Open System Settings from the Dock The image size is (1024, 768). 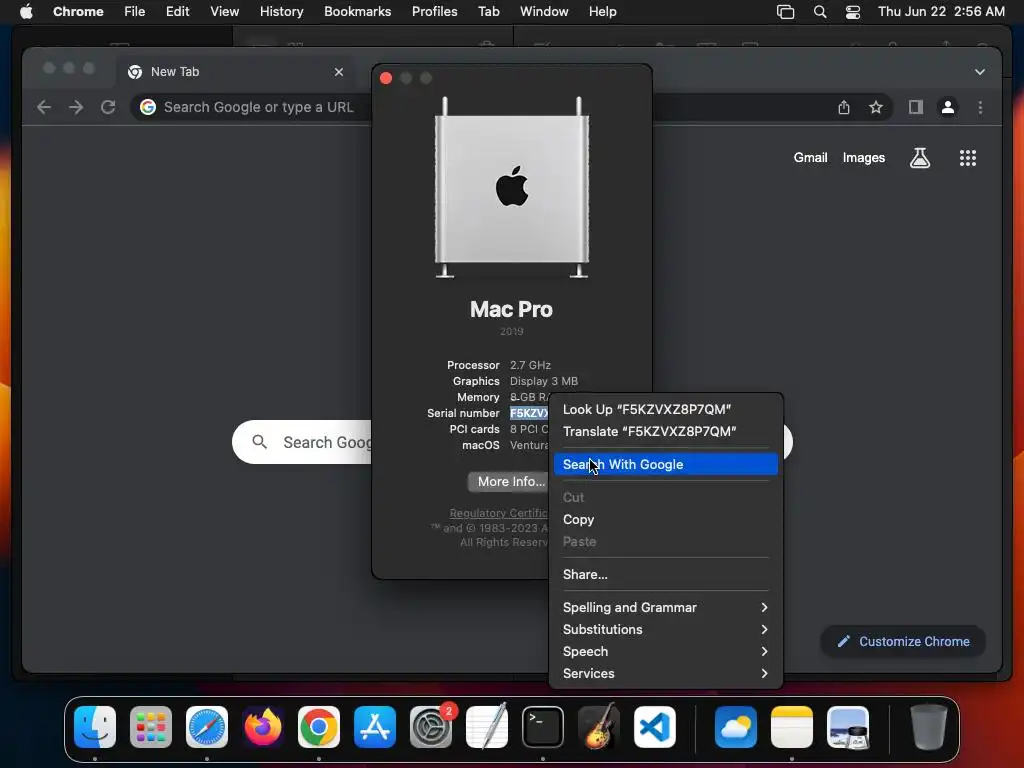point(431,727)
